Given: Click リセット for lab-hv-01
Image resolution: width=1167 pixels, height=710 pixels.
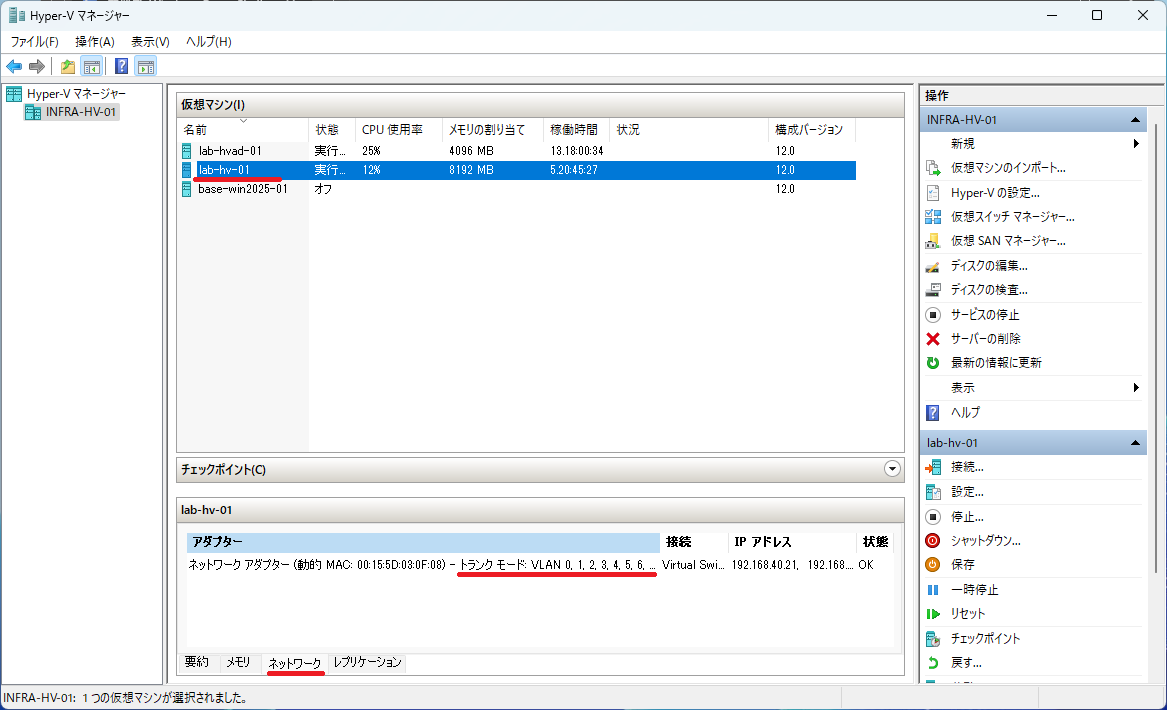Looking at the screenshot, I should tap(968, 614).
